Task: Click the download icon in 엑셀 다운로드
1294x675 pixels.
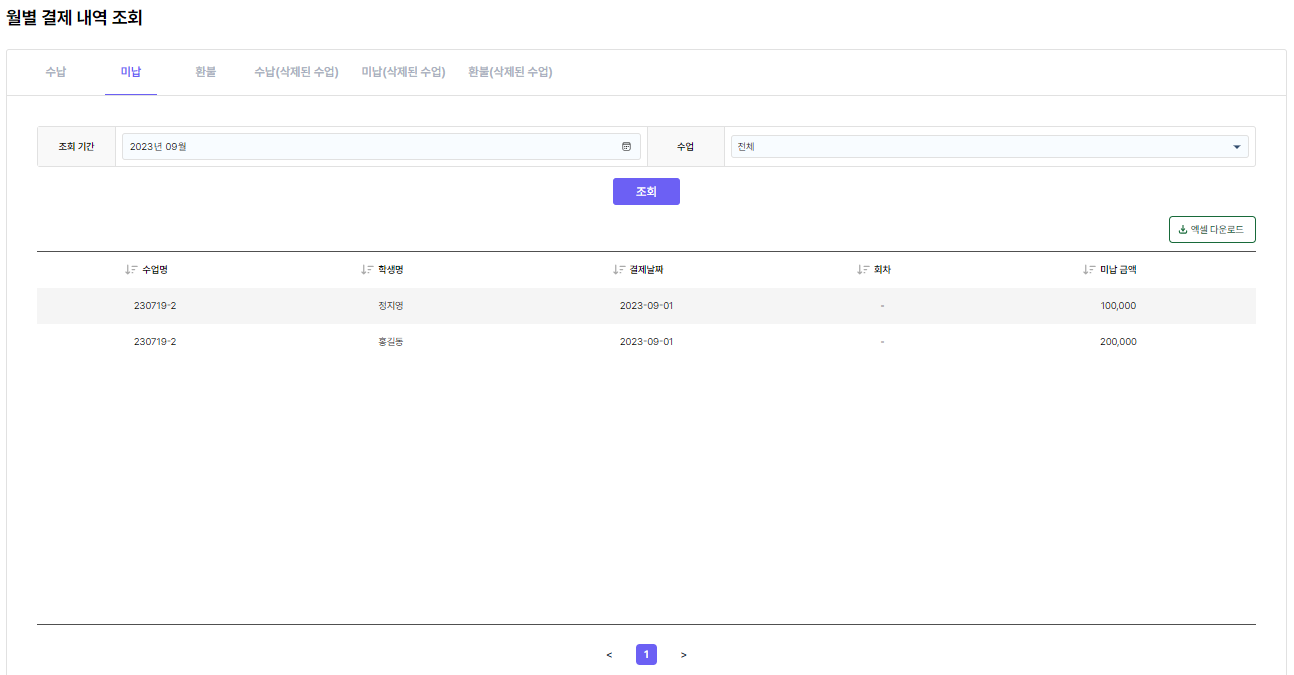Action: click(x=1183, y=230)
